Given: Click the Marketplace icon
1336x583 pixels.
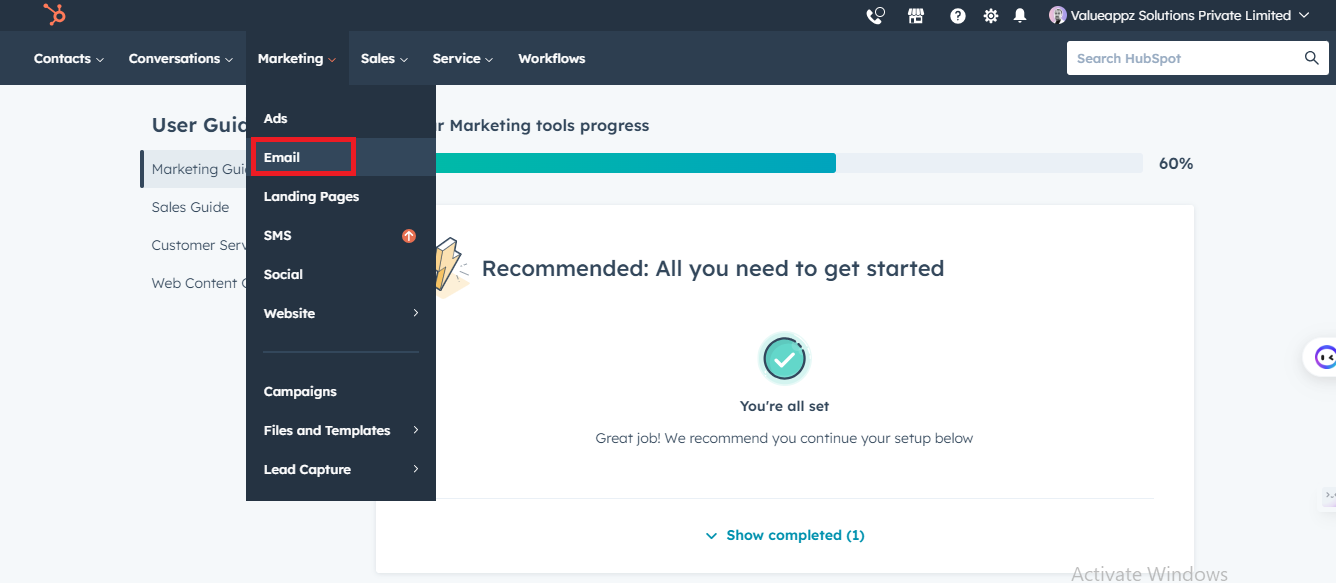Looking at the screenshot, I should [916, 15].
